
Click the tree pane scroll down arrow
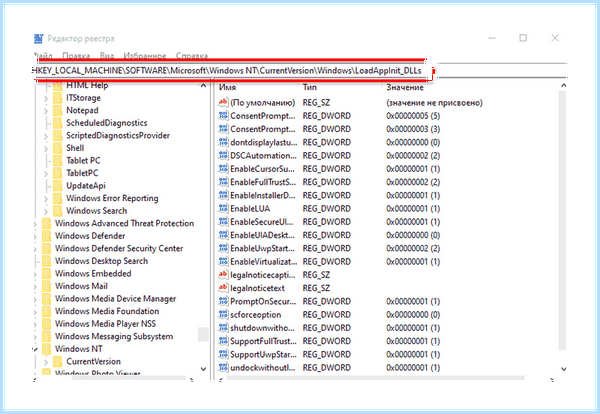point(203,369)
